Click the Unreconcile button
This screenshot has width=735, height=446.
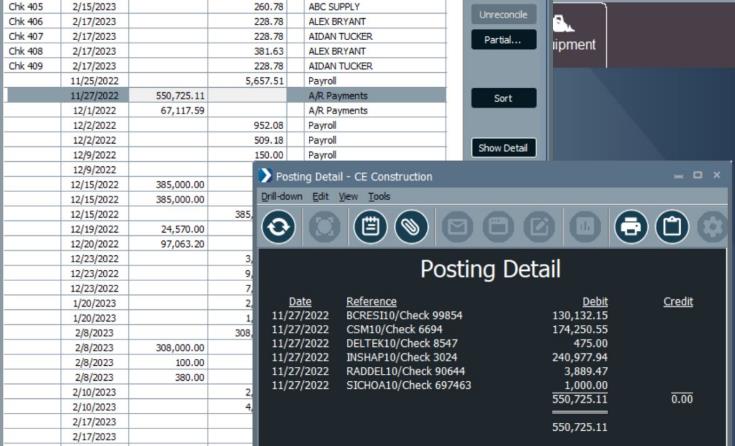(x=504, y=15)
